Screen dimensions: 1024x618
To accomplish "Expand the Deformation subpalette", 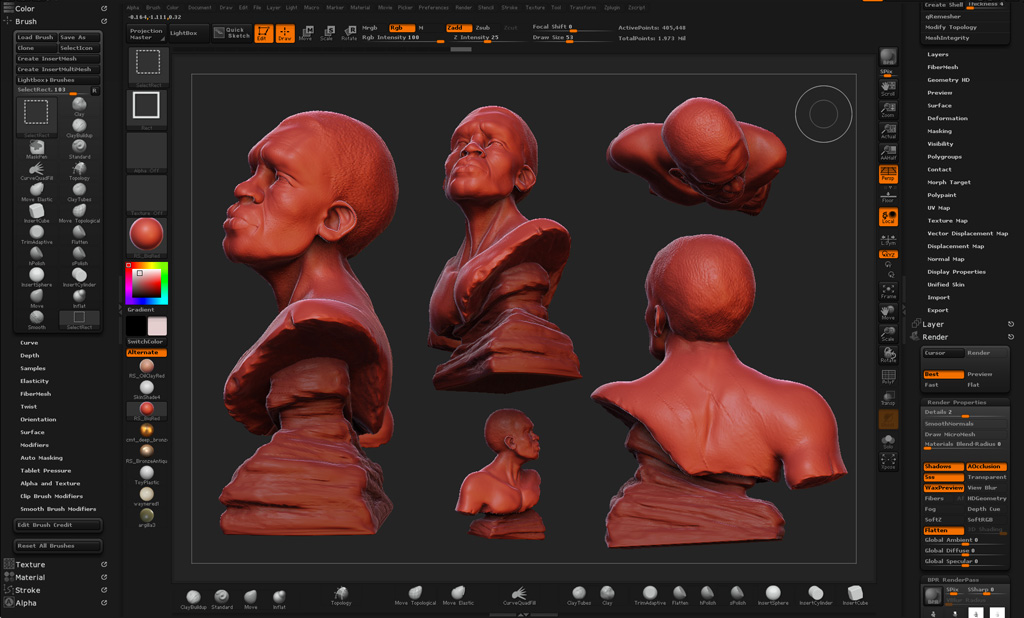I will [x=947, y=118].
